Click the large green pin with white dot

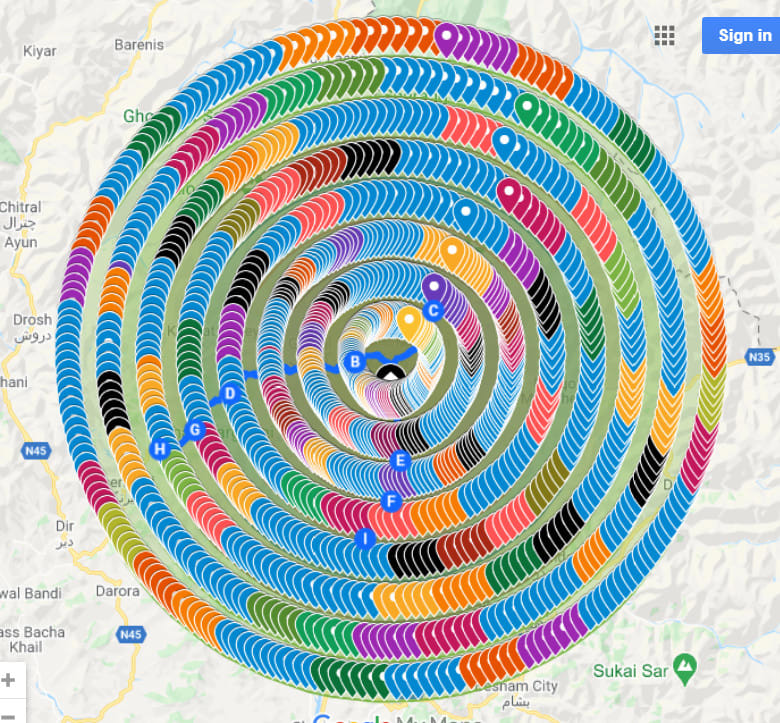(527, 109)
